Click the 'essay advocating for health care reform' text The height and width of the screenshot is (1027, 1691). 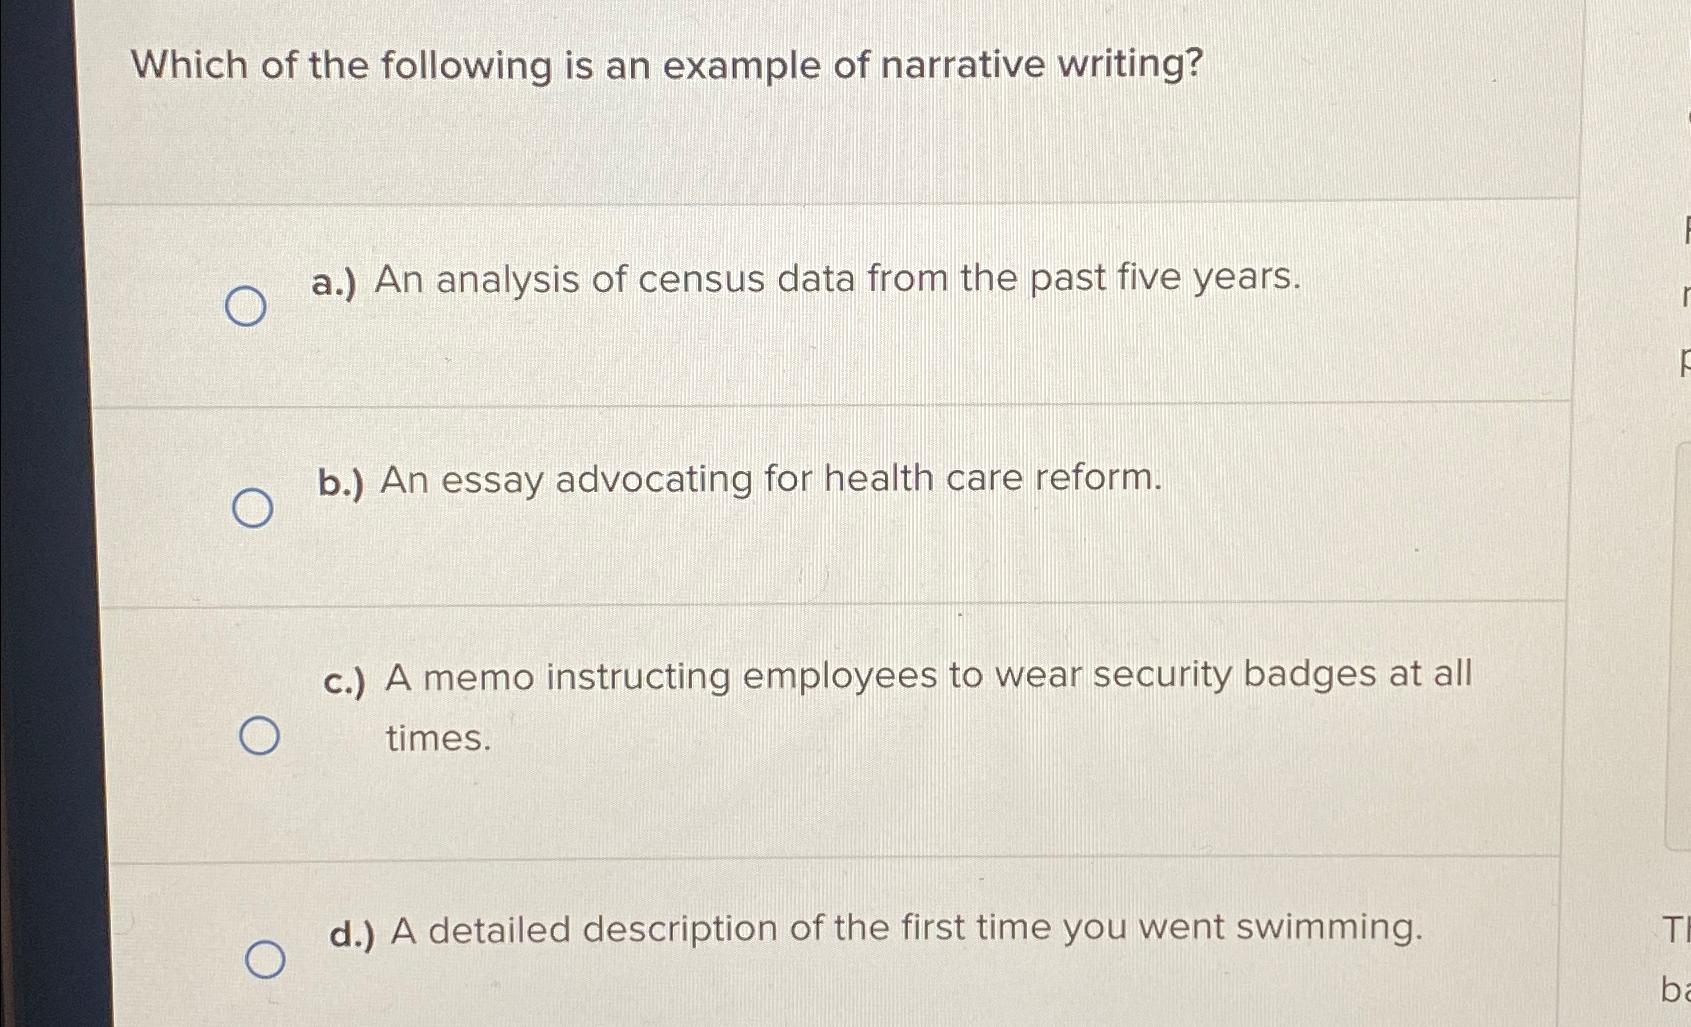pyautogui.click(x=771, y=479)
